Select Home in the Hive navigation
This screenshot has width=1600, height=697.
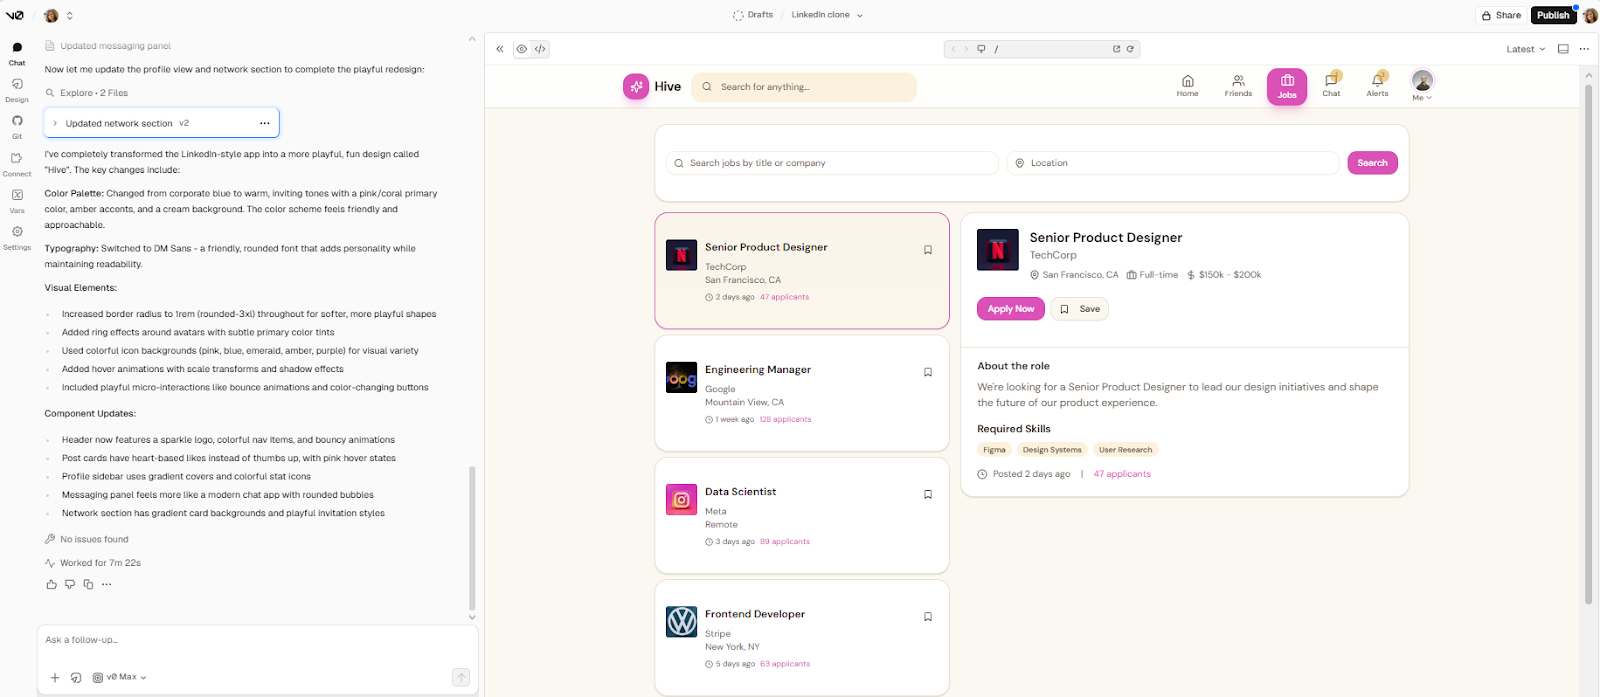click(1187, 85)
